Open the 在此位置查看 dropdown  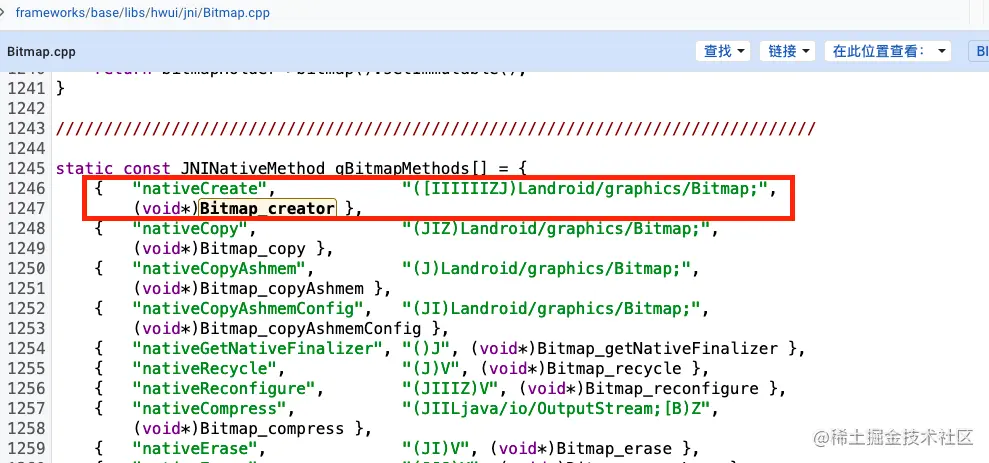coord(887,51)
